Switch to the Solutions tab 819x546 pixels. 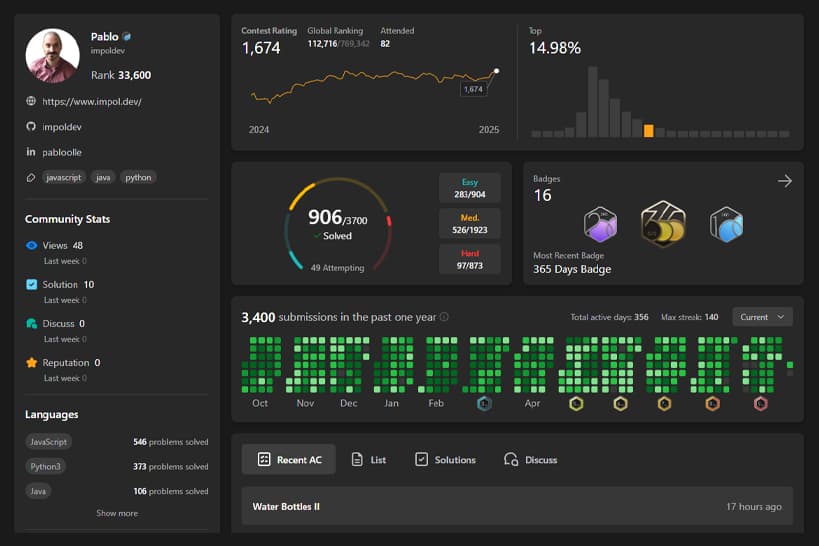(x=445, y=459)
